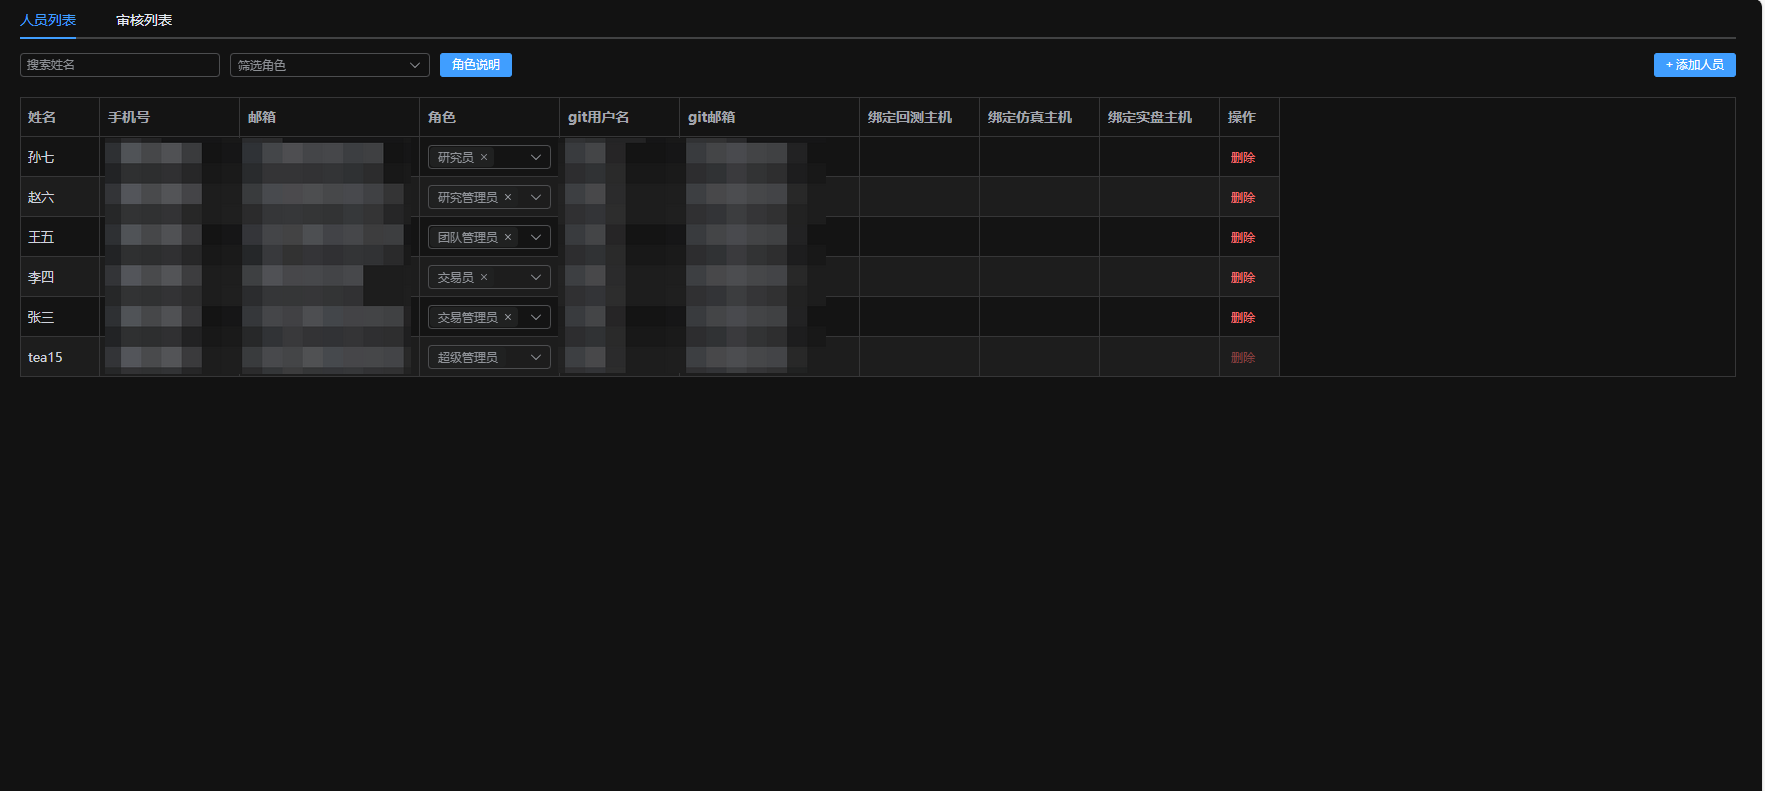Image resolution: width=1765 pixels, height=791 pixels.
Task: Remove the 交易管理员 tag from 张三's role
Action: click(508, 317)
